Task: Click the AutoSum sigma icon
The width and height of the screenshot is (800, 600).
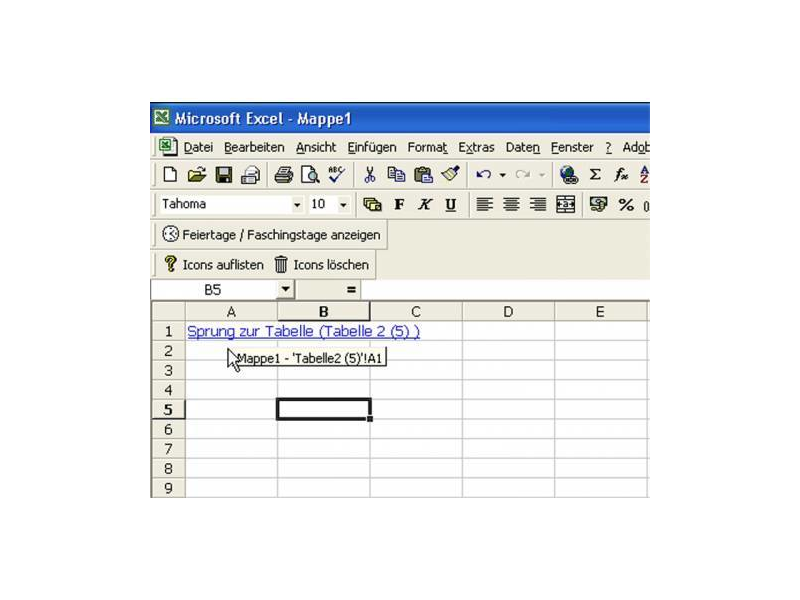Action: [595, 175]
